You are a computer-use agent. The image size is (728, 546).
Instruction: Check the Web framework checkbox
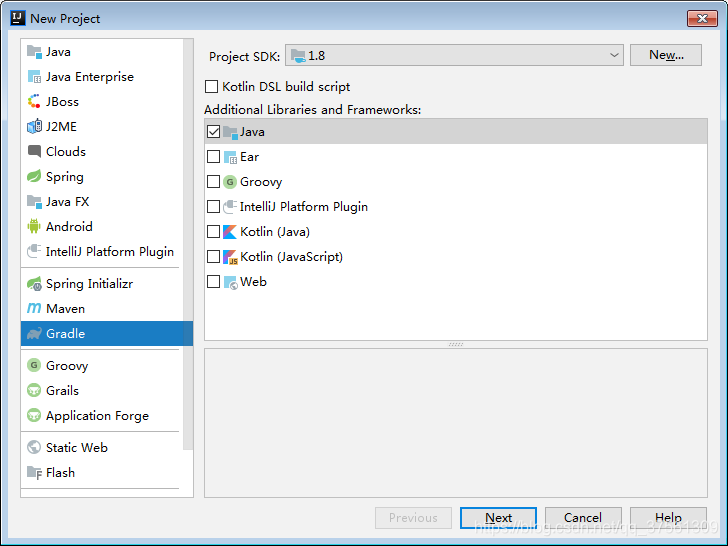point(214,282)
